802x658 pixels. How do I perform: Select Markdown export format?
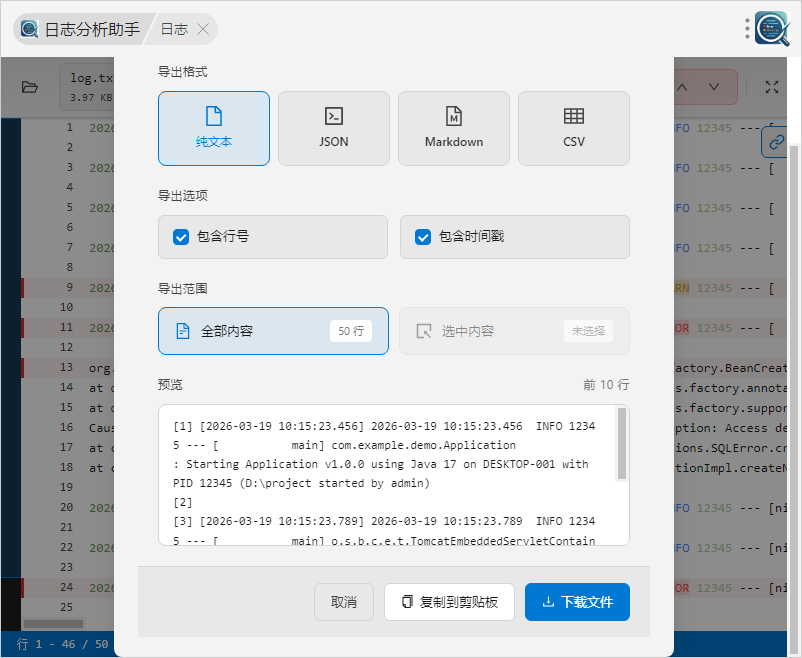tap(454, 128)
